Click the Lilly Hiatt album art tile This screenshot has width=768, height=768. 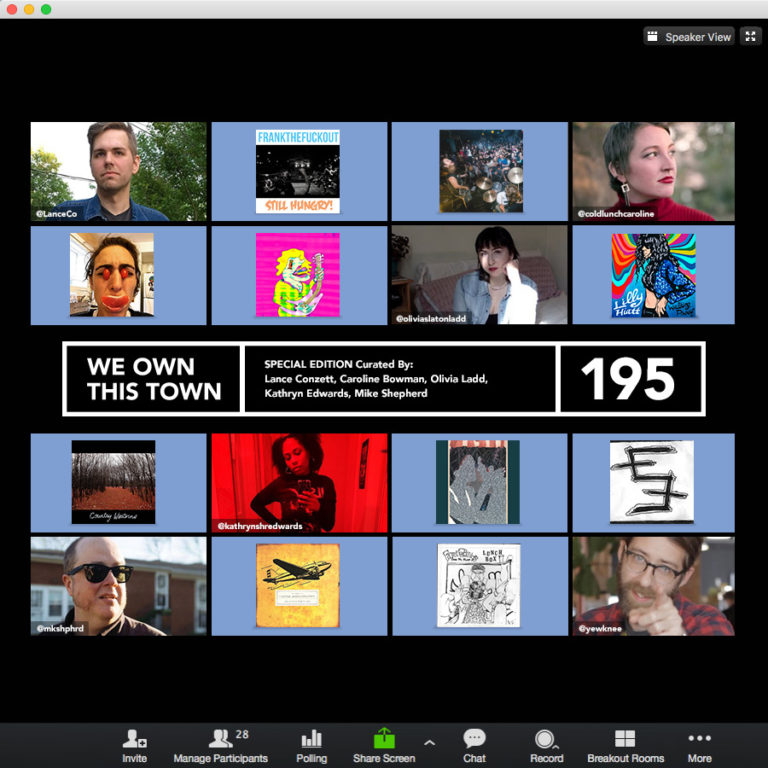(x=653, y=275)
